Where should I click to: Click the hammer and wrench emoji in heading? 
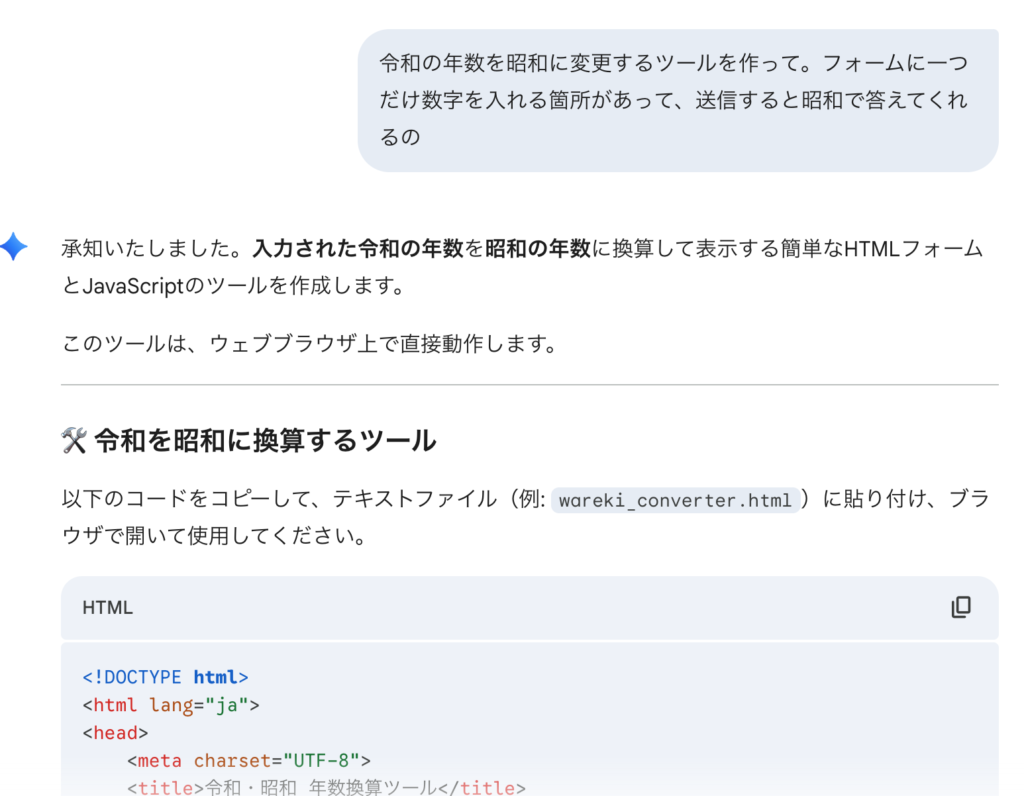click(74, 441)
